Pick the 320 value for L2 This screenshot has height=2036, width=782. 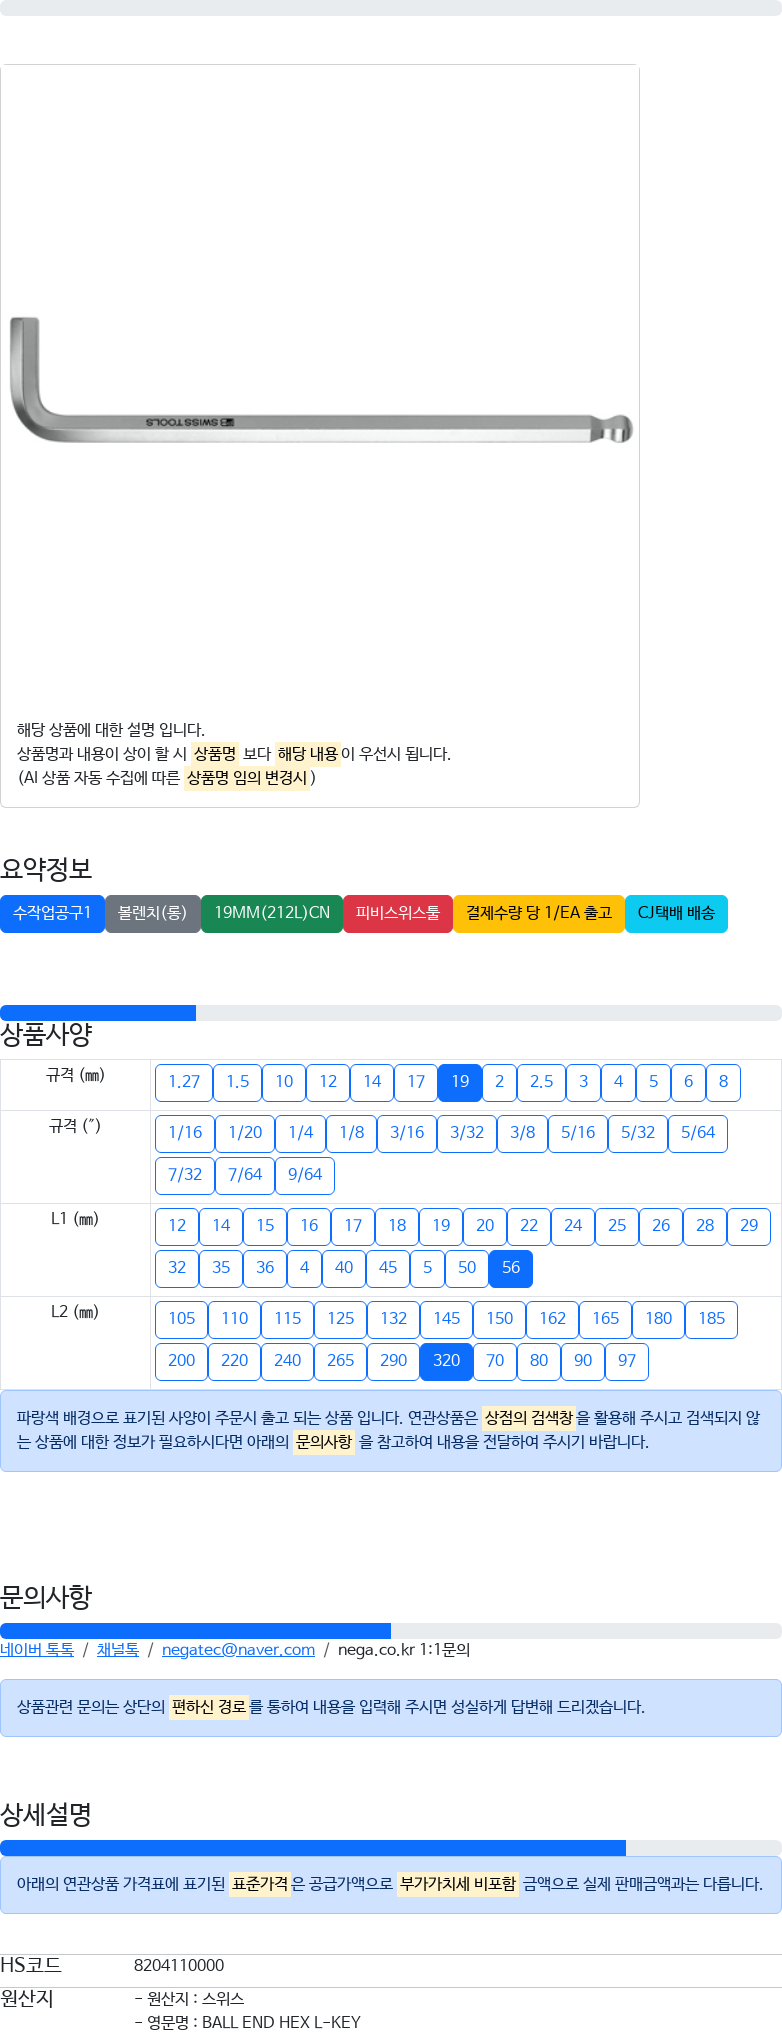coord(447,1361)
